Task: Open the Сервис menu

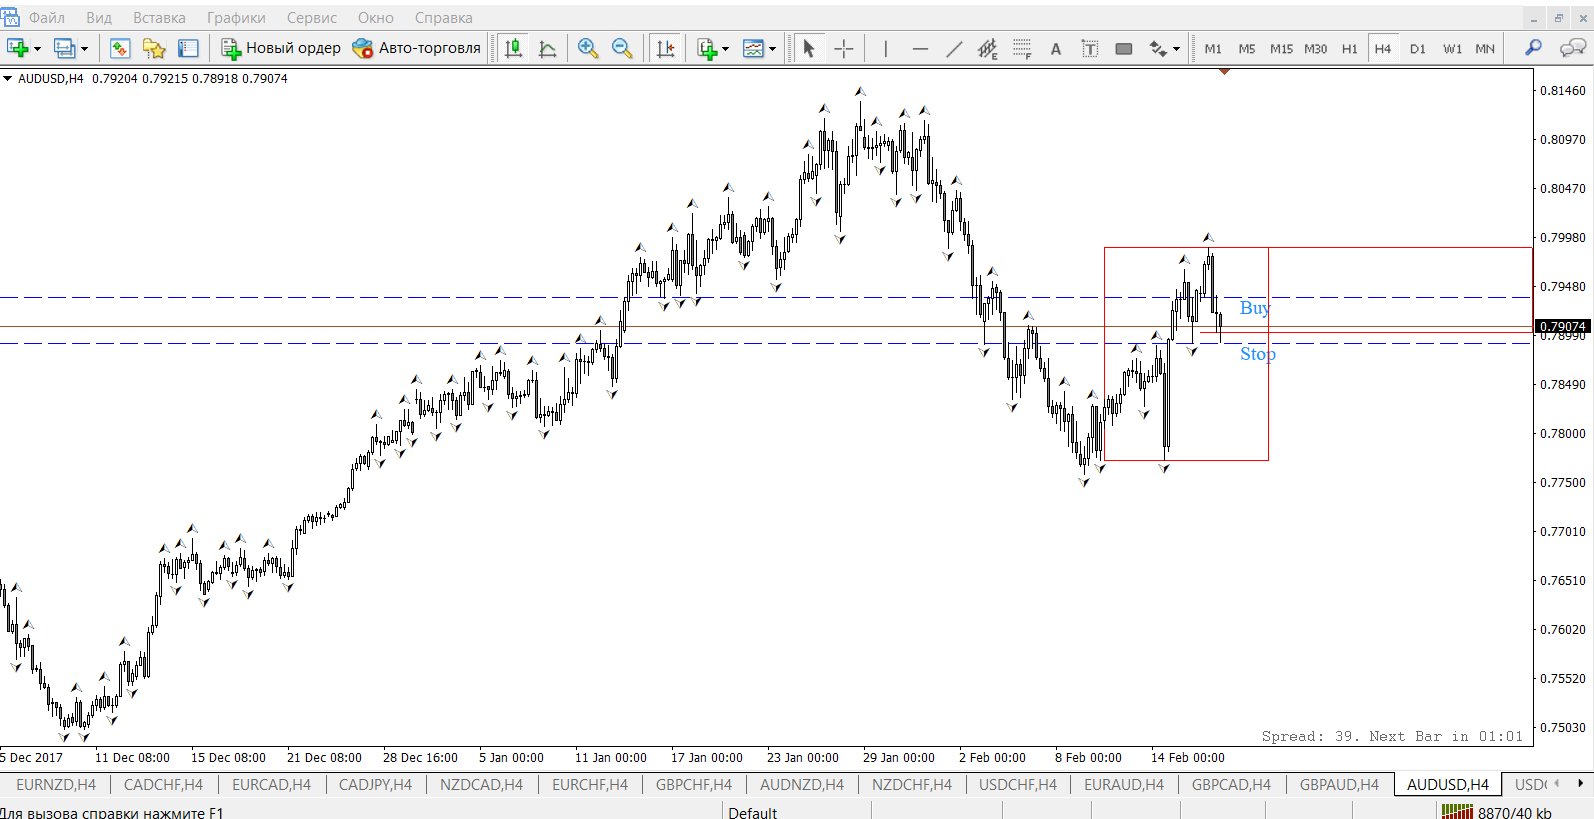Action: click(x=312, y=18)
